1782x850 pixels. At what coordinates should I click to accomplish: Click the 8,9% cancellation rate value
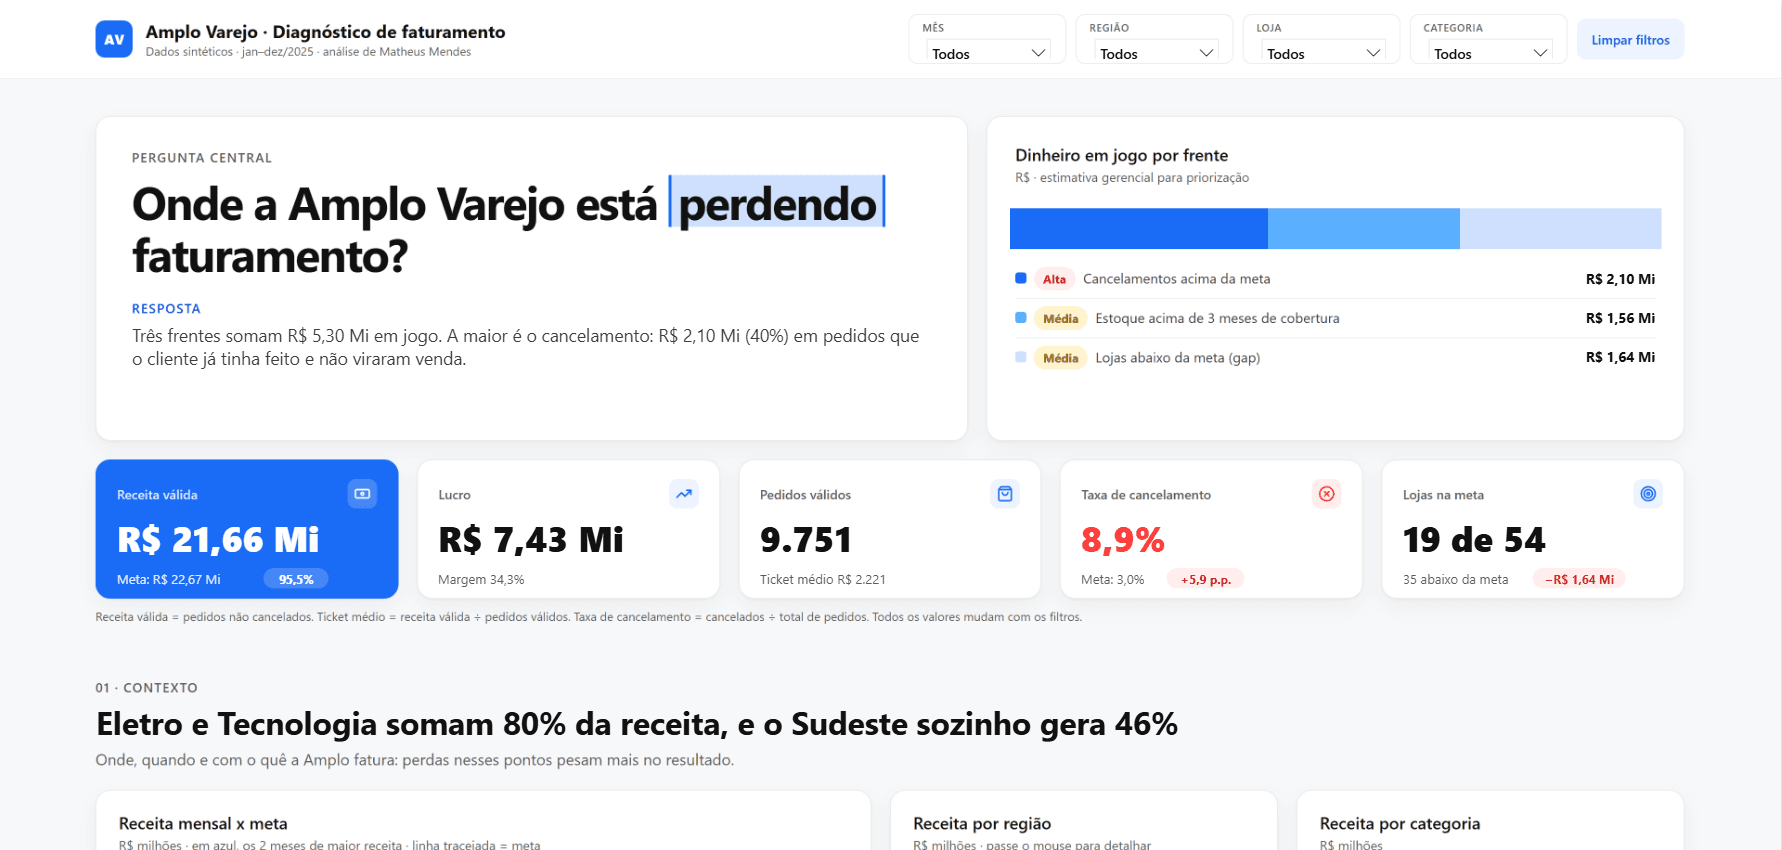click(1123, 540)
